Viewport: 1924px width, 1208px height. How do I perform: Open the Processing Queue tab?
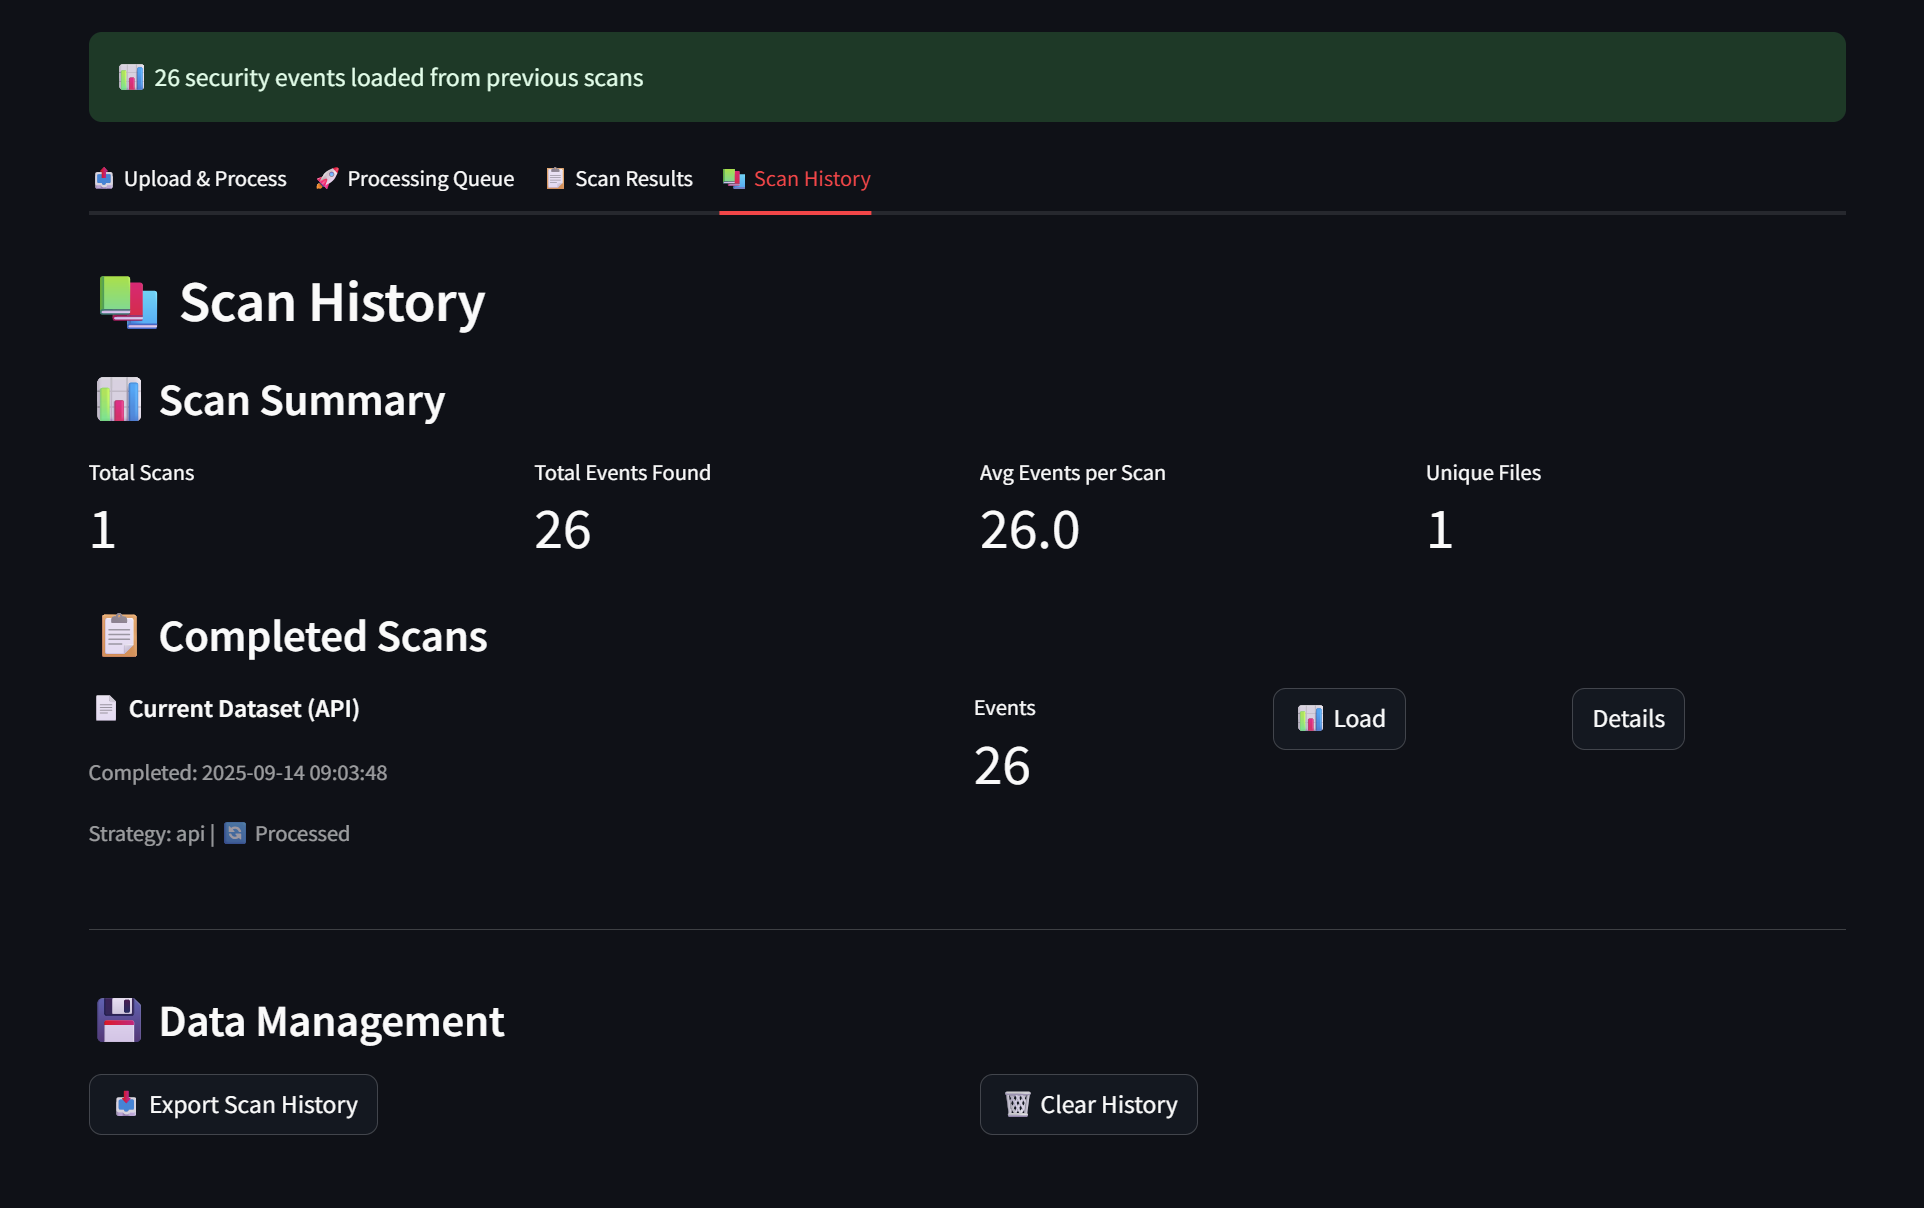pyautogui.click(x=415, y=179)
